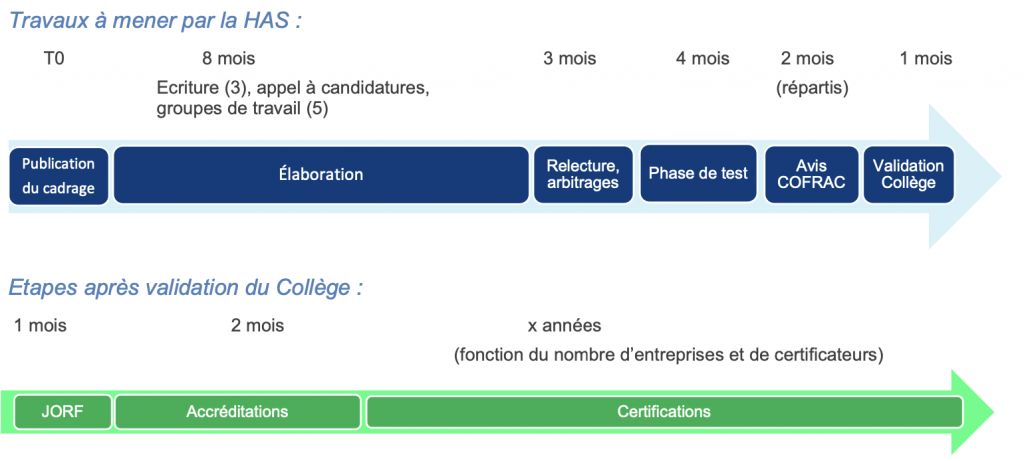Image resolution: width=1024 pixels, height=461 pixels.
Task: Click the "Travaux à mener par la HAS" heading
Action: pos(156,20)
